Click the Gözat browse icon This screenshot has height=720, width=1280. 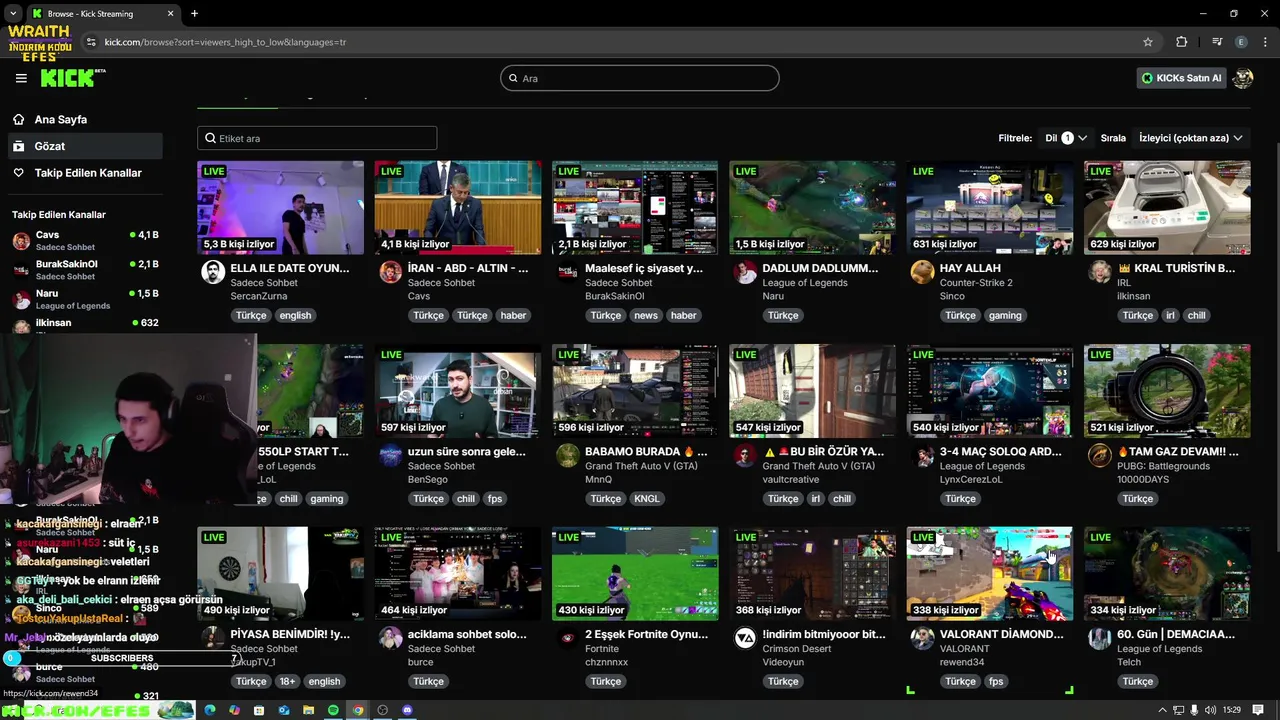(19, 146)
